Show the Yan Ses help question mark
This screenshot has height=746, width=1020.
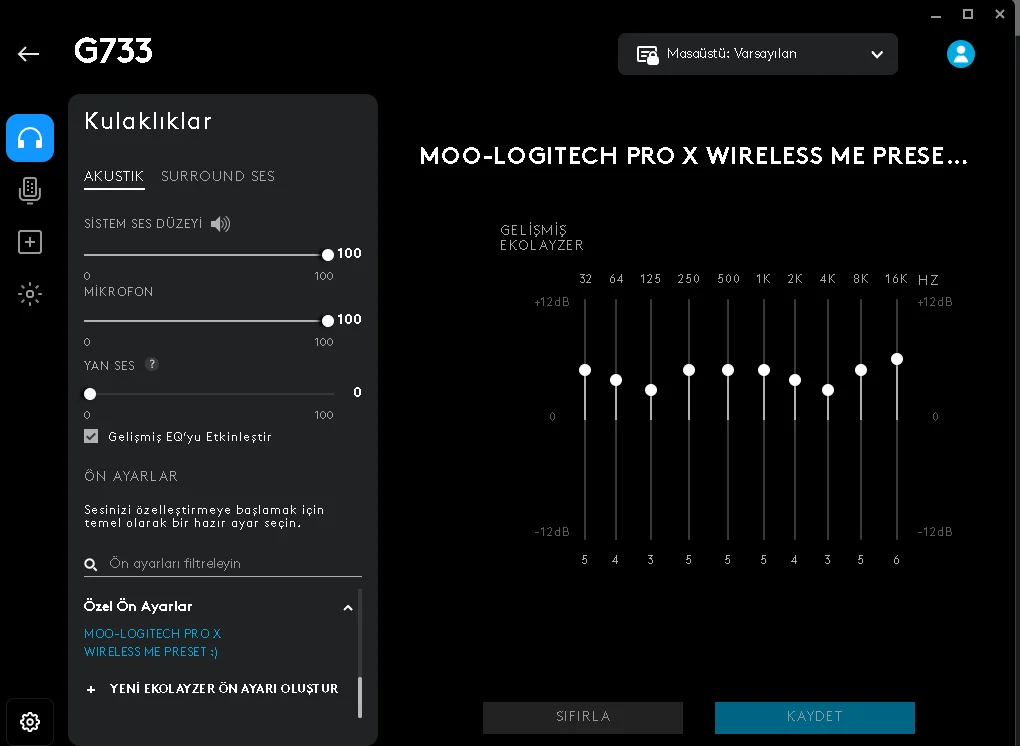pos(152,364)
